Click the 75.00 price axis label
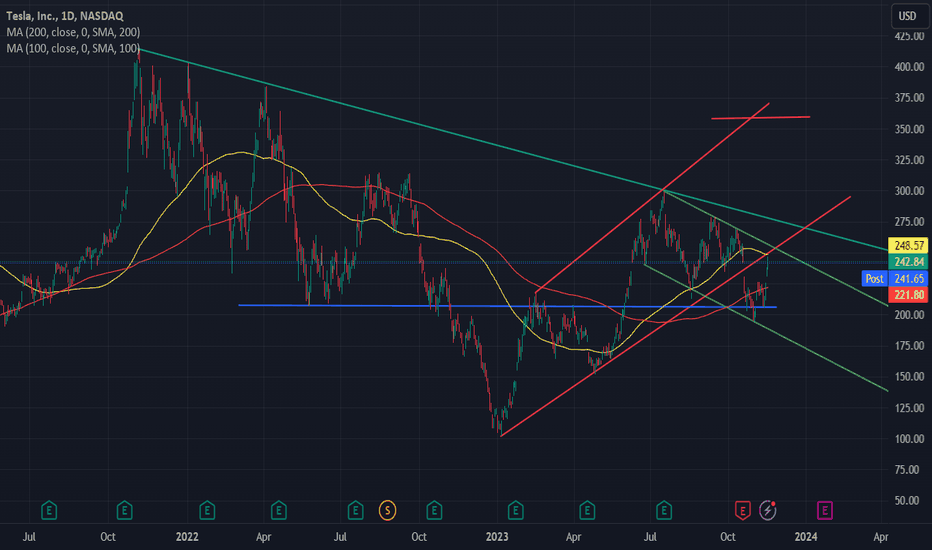The image size is (932, 550). click(x=909, y=470)
